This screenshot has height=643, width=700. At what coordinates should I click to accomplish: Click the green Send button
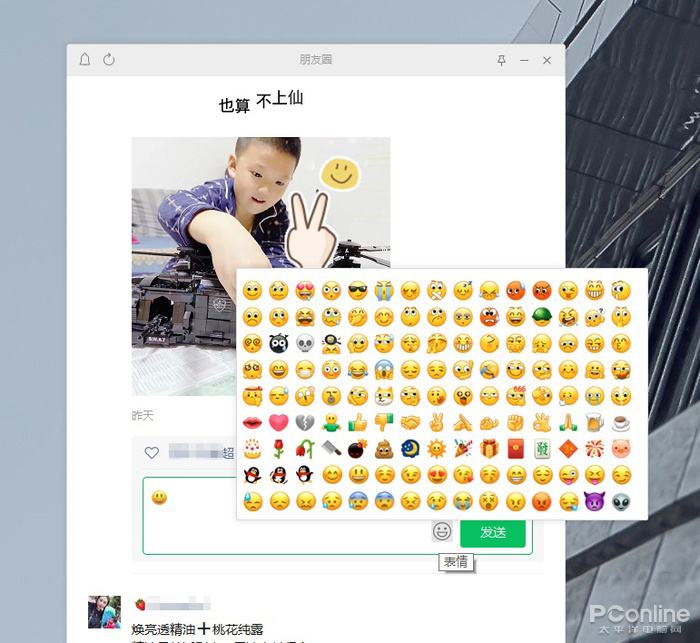[492, 532]
